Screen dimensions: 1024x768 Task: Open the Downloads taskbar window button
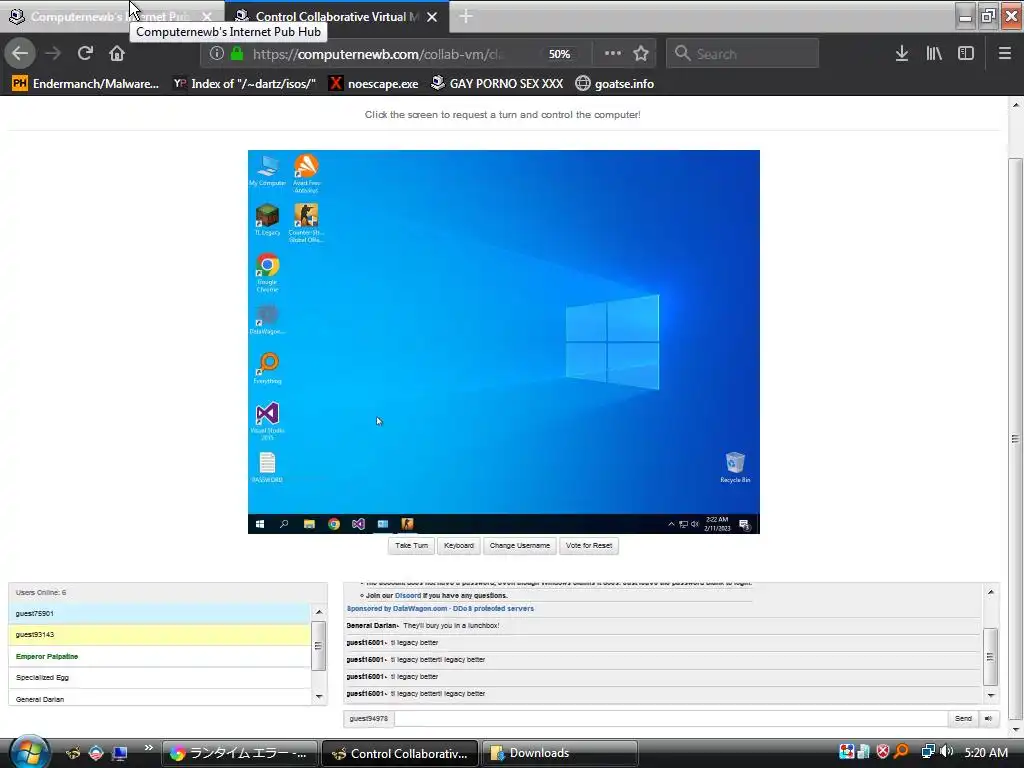coord(560,754)
